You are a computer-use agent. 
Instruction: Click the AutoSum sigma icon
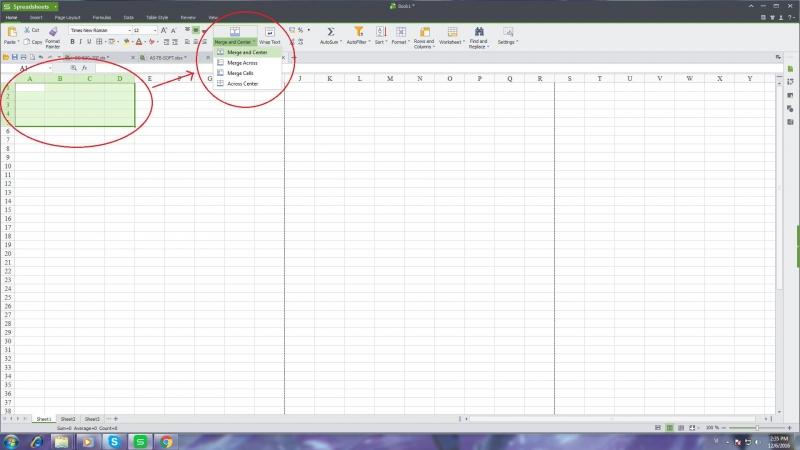(331, 31)
